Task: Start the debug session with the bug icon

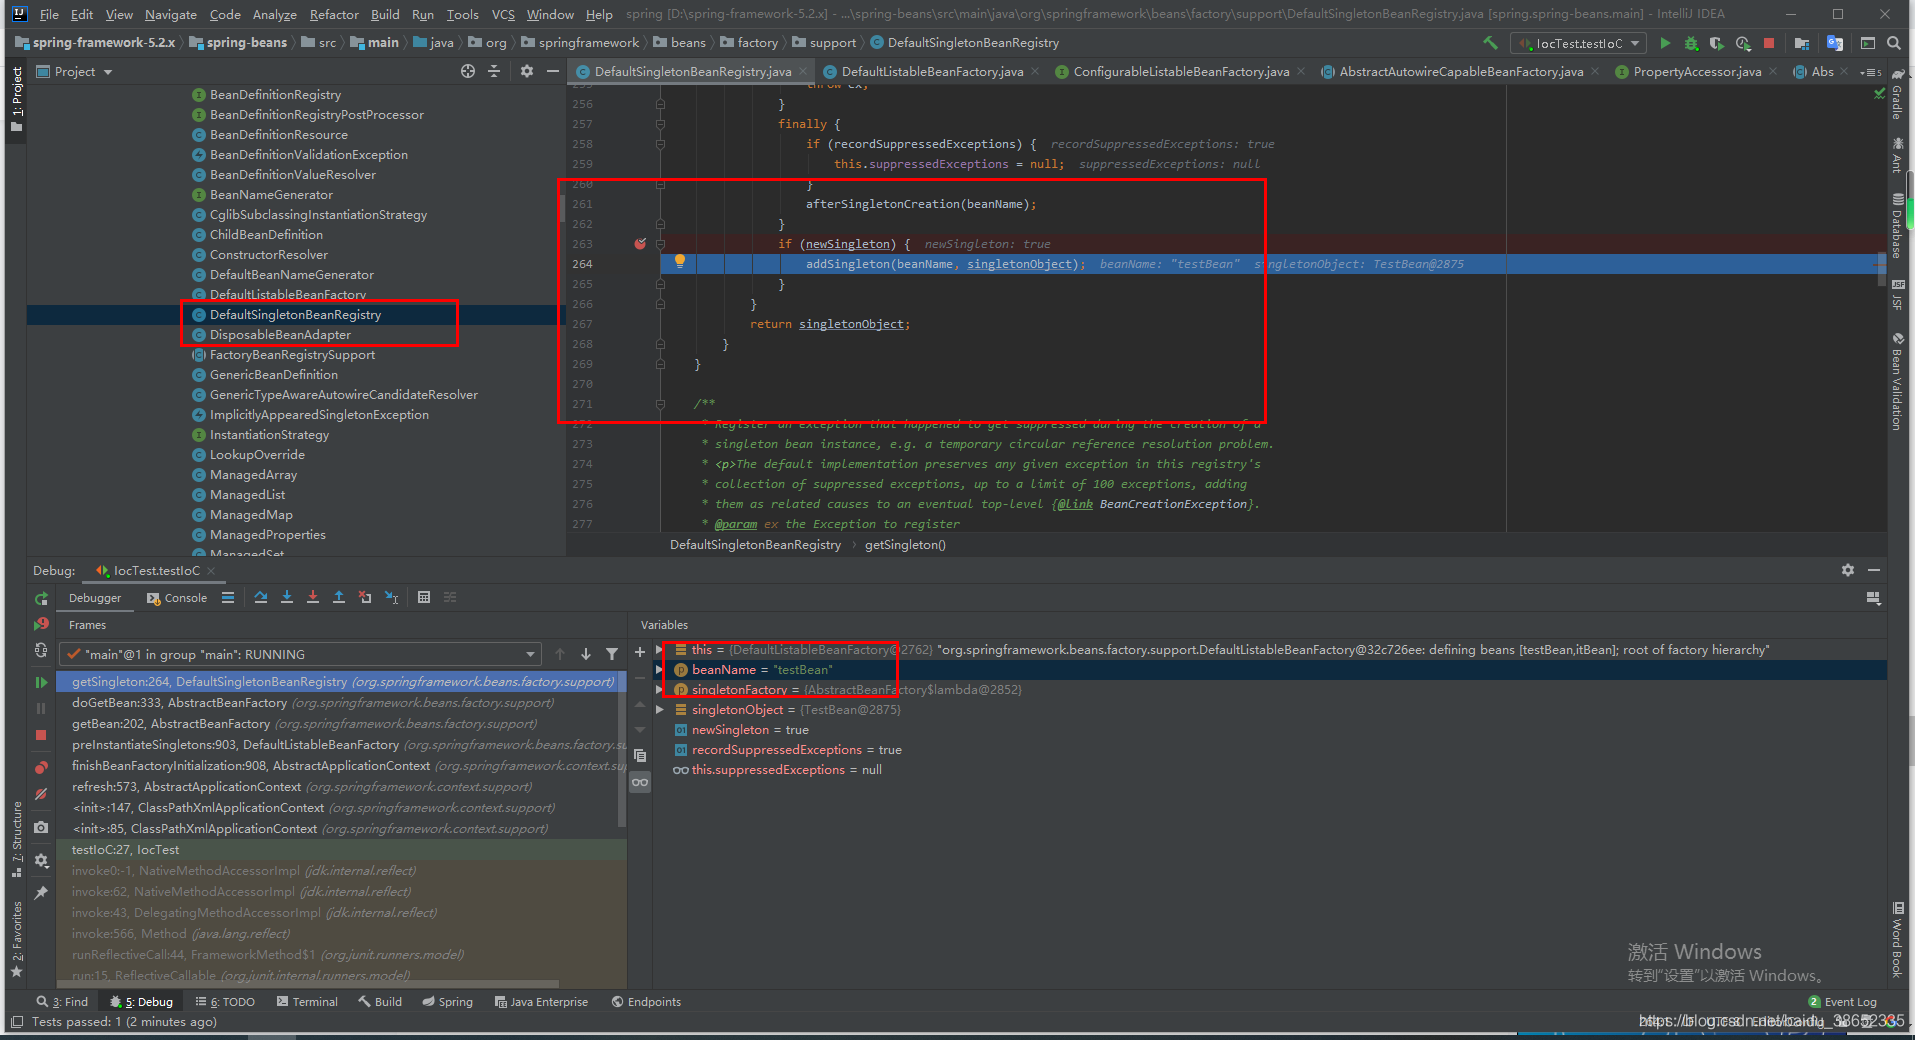Action: pyautogui.click(x=1691, y=43)
